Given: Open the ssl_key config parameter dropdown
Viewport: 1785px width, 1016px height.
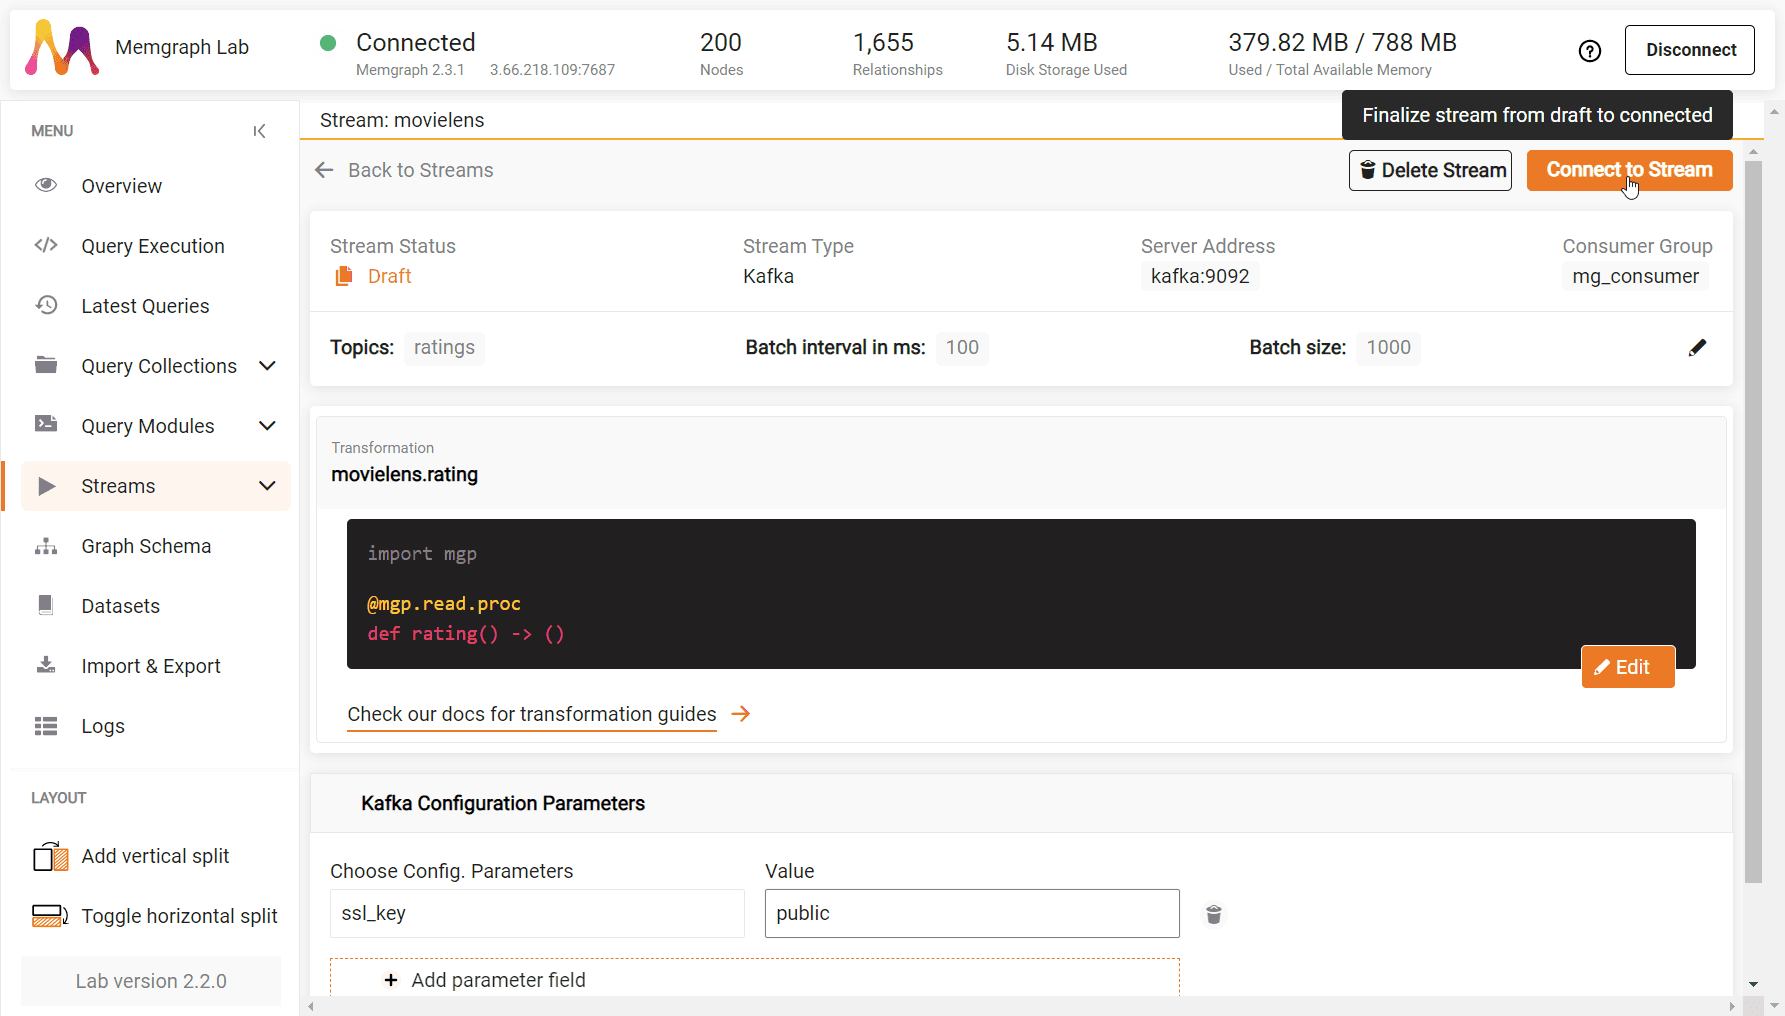Looking at the screenshot, I should coord(537,913).
